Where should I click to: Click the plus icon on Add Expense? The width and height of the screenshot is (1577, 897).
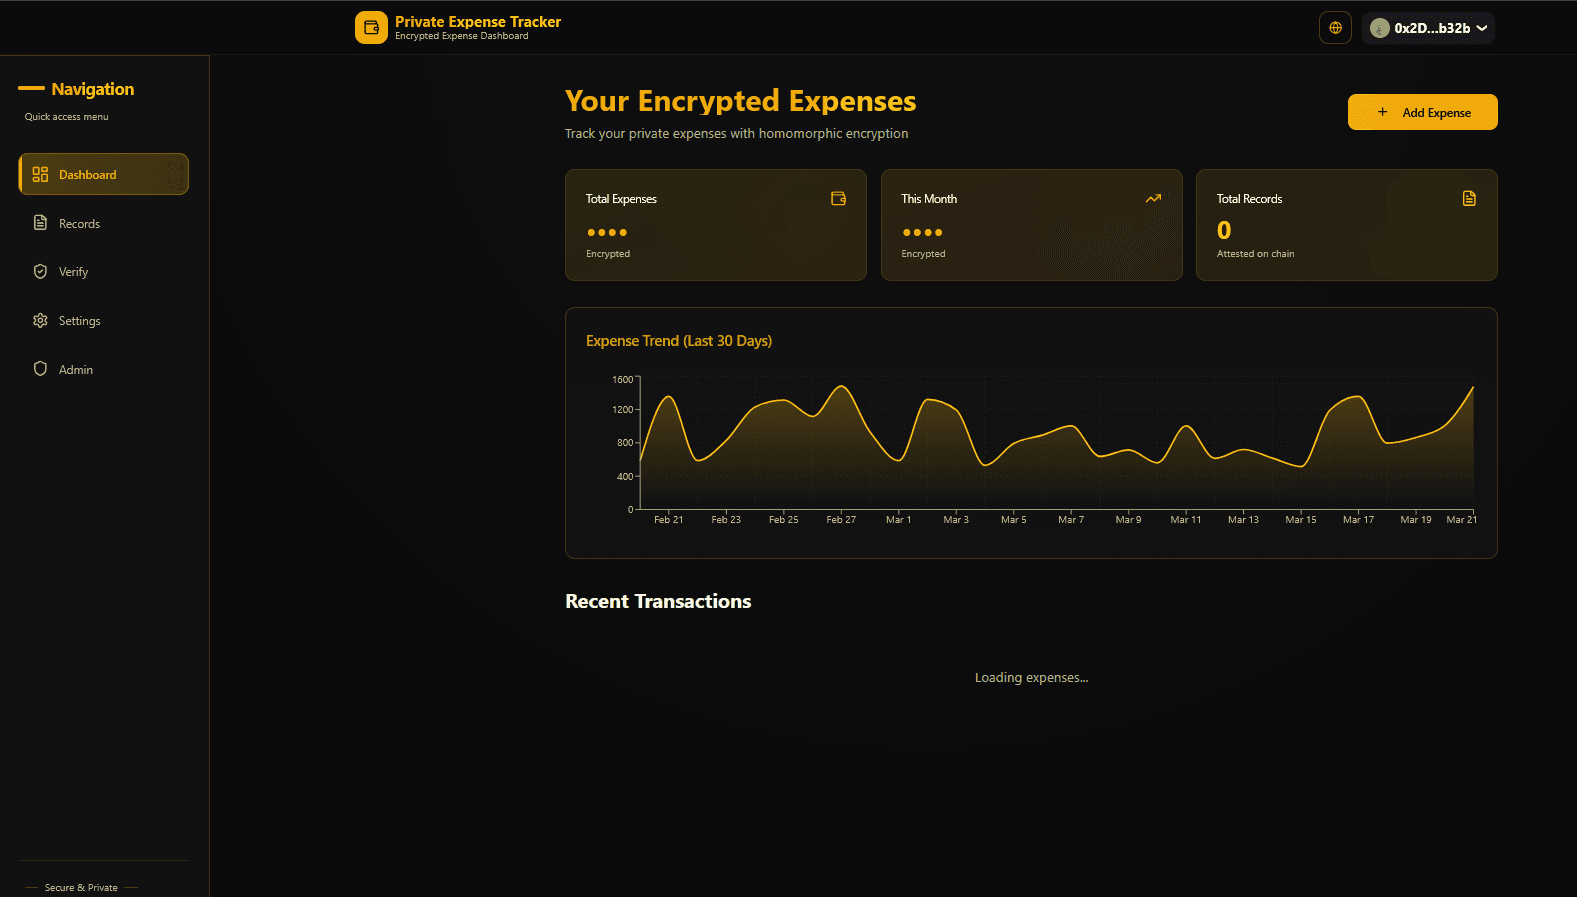(x=1383, y=112)
